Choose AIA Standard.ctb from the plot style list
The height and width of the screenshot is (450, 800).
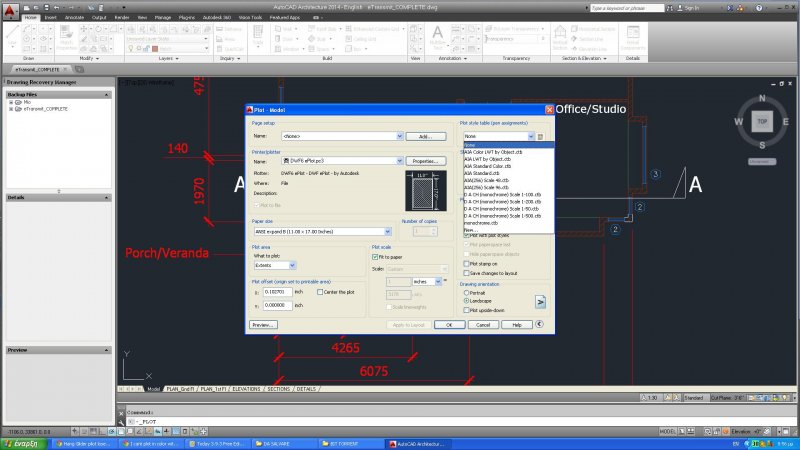[x=482, y=173]
